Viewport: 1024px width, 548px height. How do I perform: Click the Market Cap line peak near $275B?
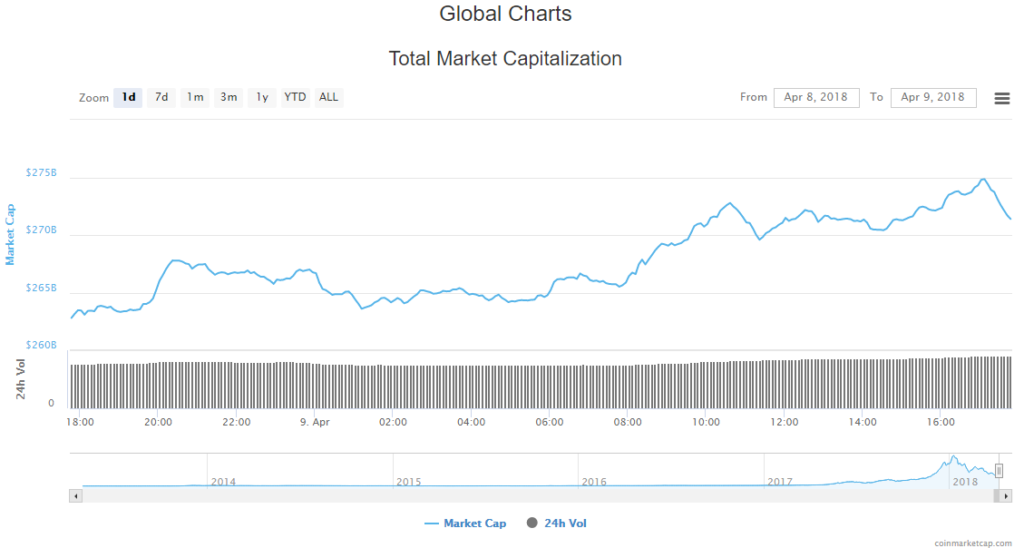point(984,179)
